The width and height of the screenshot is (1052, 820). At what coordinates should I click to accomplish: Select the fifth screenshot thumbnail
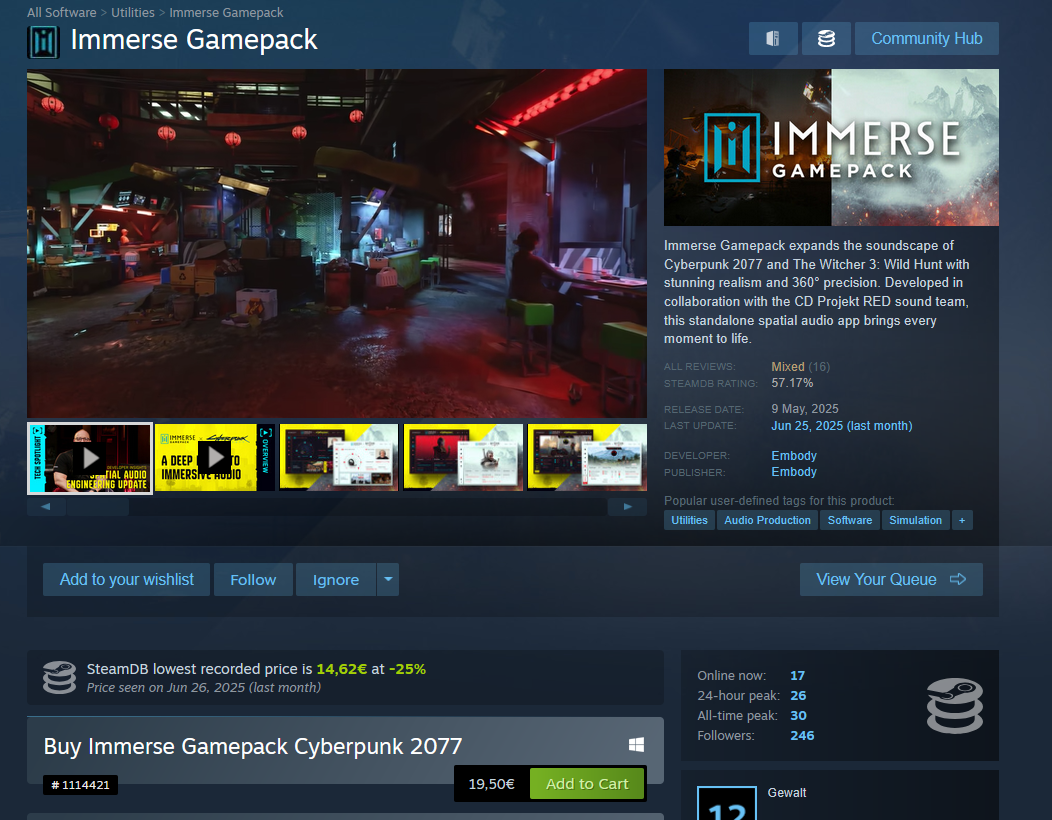(x=587, y=458)
